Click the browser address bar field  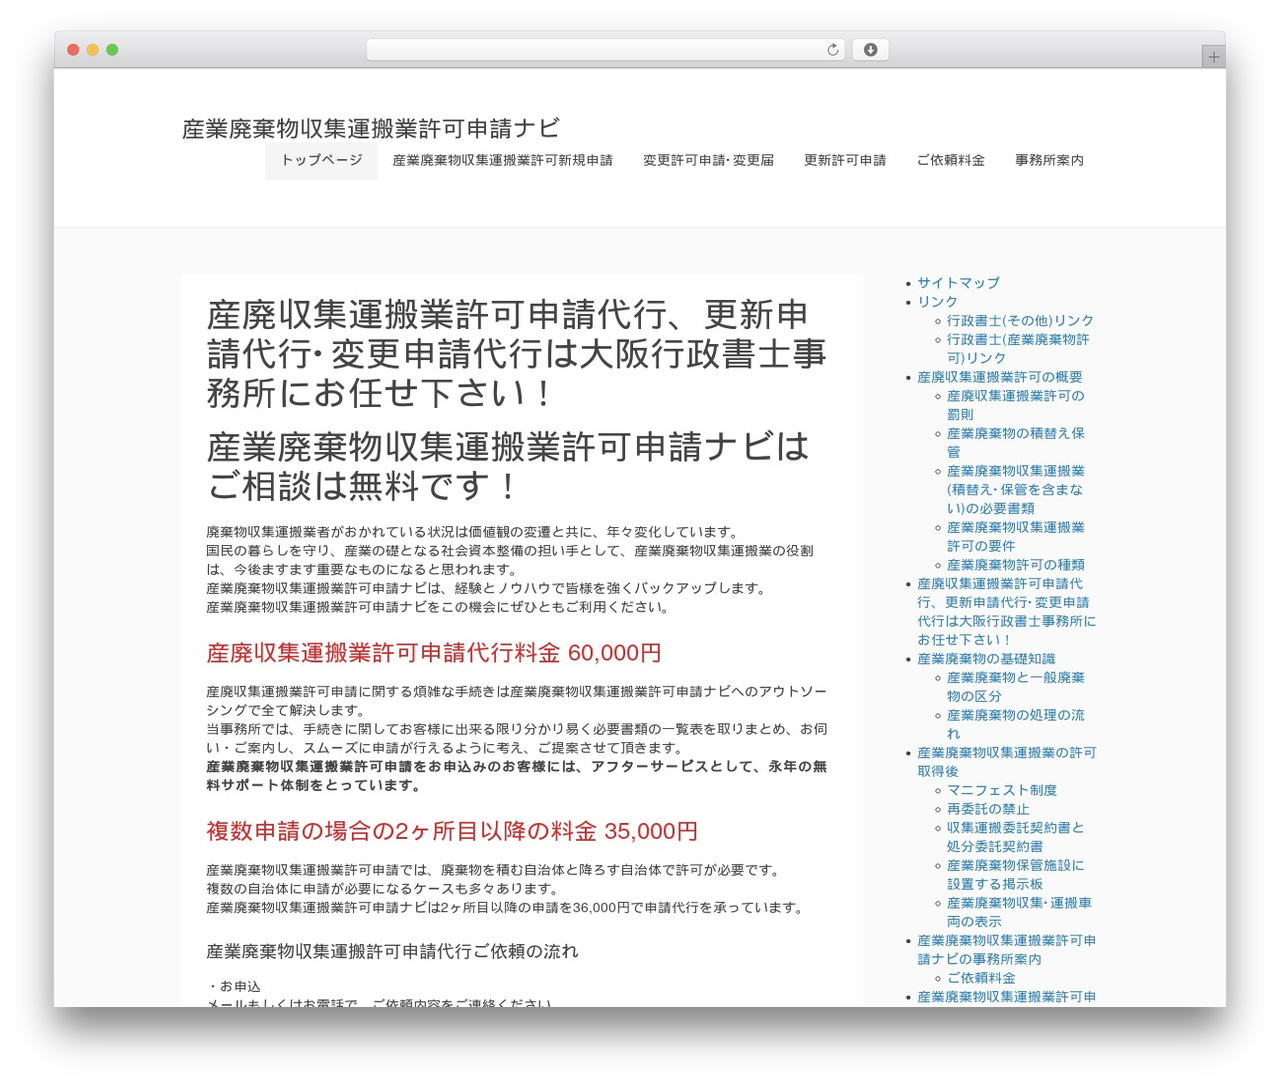tap(605, 50)
